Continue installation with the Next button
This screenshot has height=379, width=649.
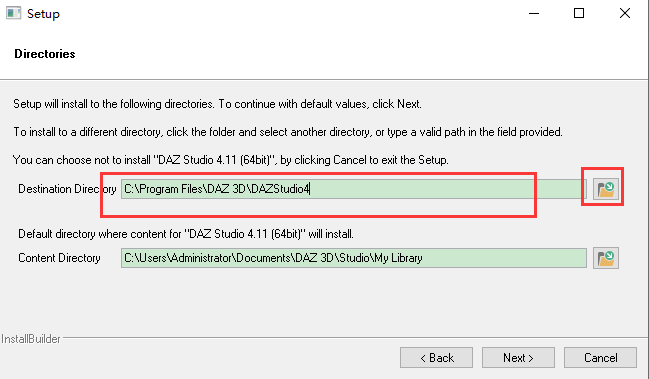[x=518, y=357]
